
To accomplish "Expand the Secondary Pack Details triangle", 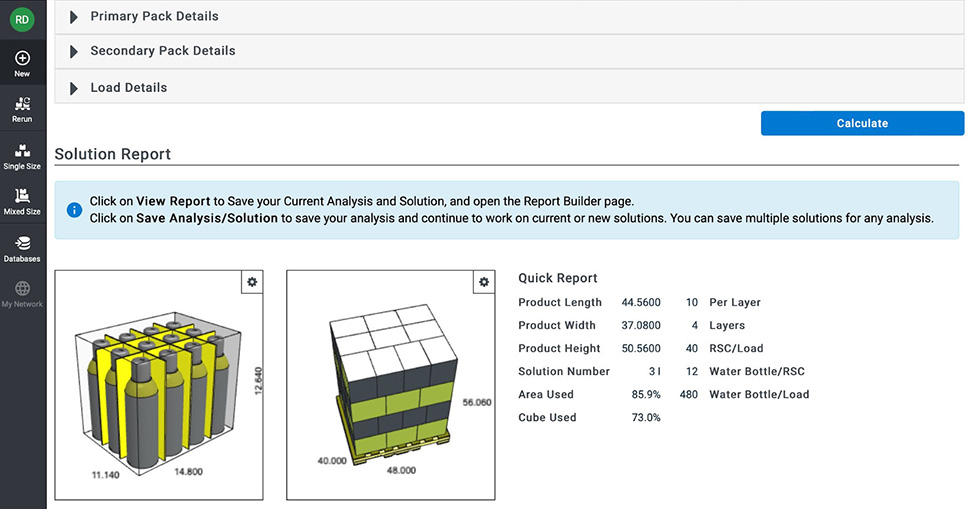I will point(74,52).
